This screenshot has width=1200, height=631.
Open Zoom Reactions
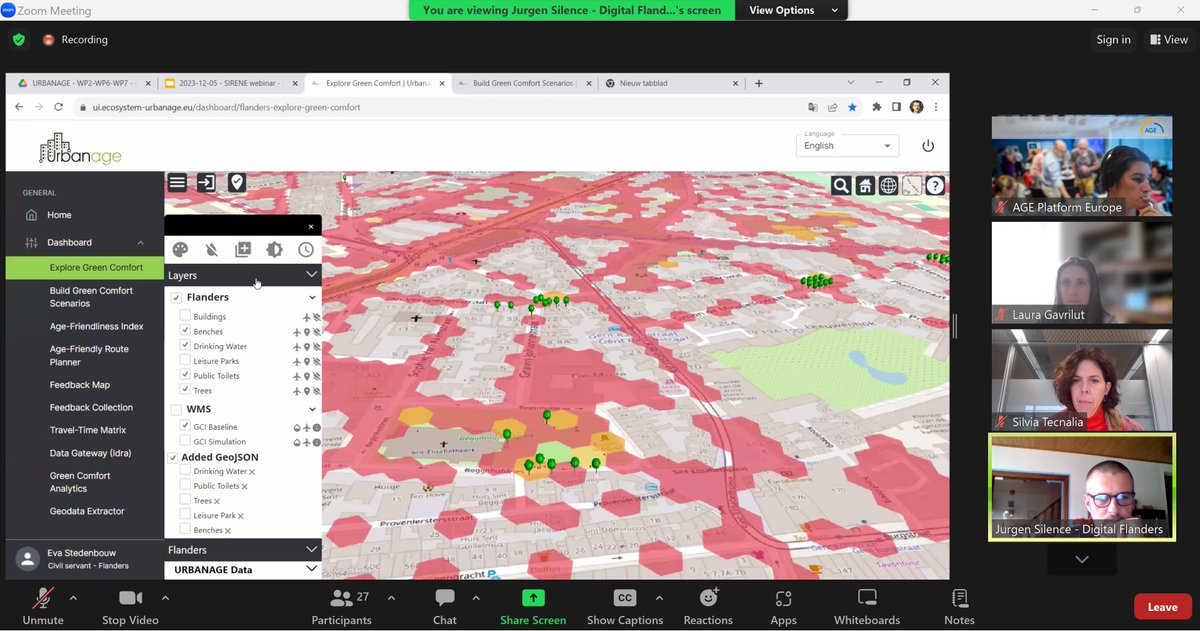(x=708, y=607)
